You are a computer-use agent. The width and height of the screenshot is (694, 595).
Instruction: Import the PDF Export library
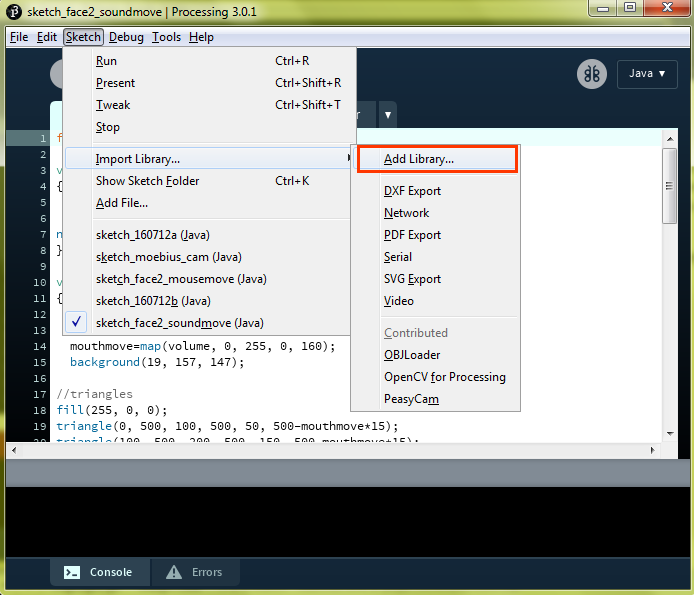point(436,235)
